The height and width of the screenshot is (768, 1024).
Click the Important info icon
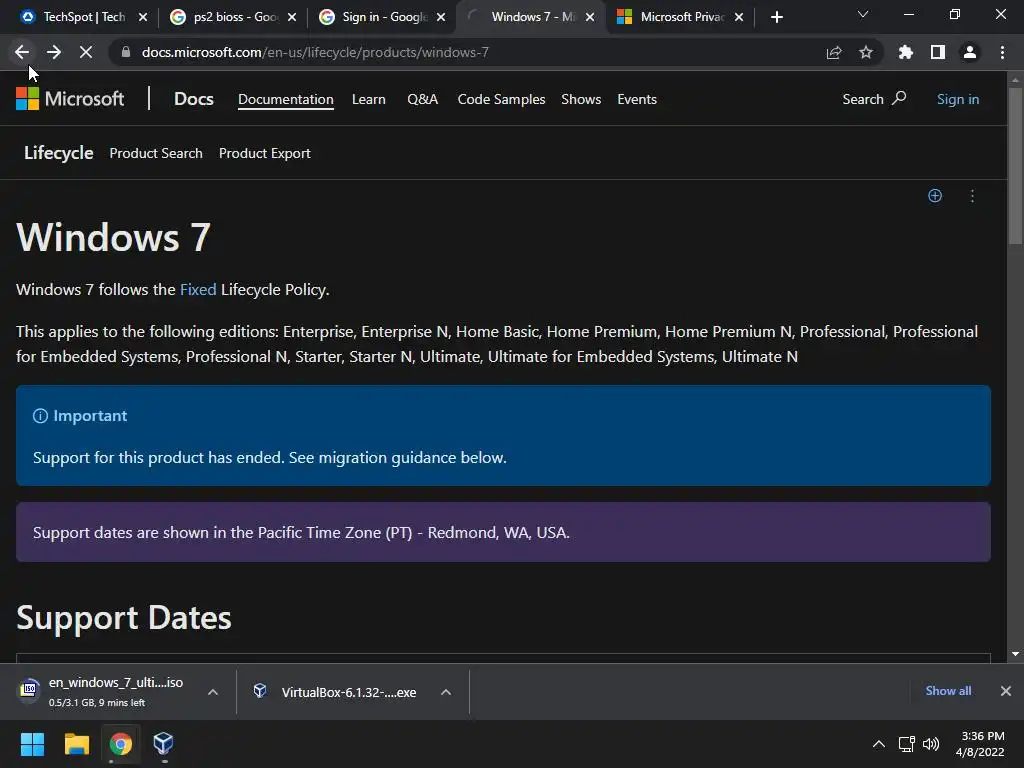pyautogui.click(x=40, y=416)
